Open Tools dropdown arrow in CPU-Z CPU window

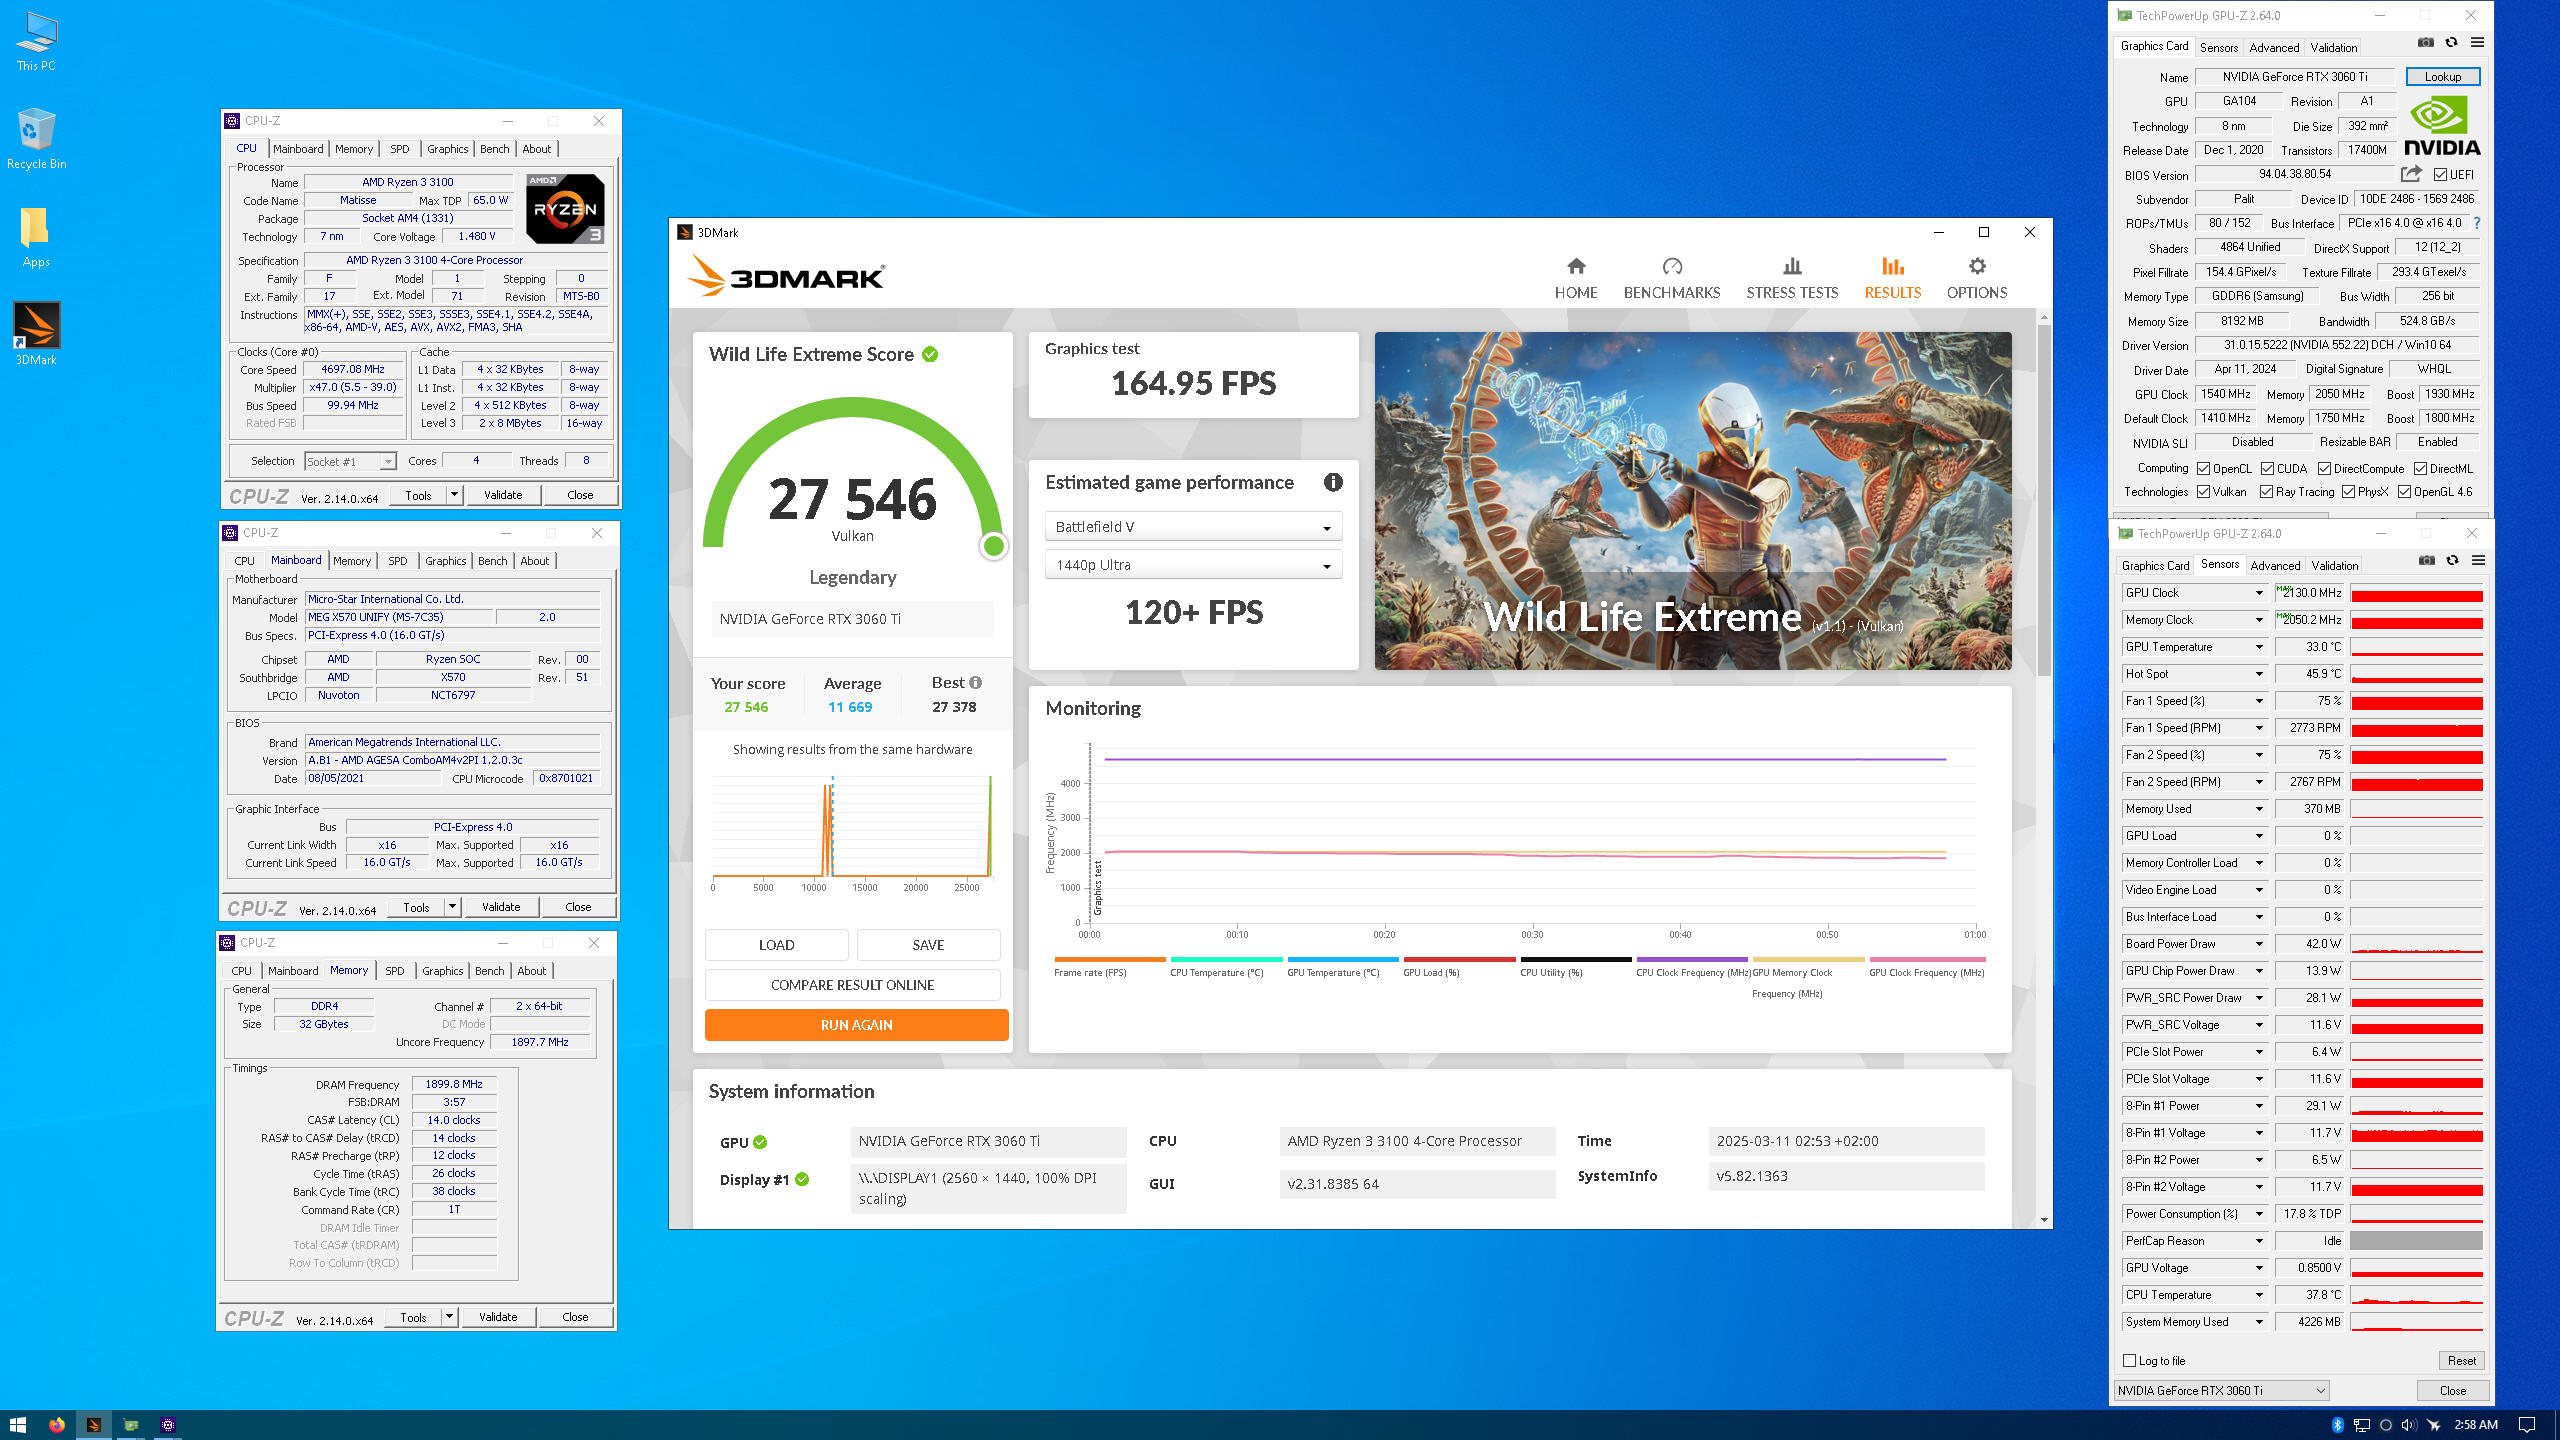tap(454, 494)
